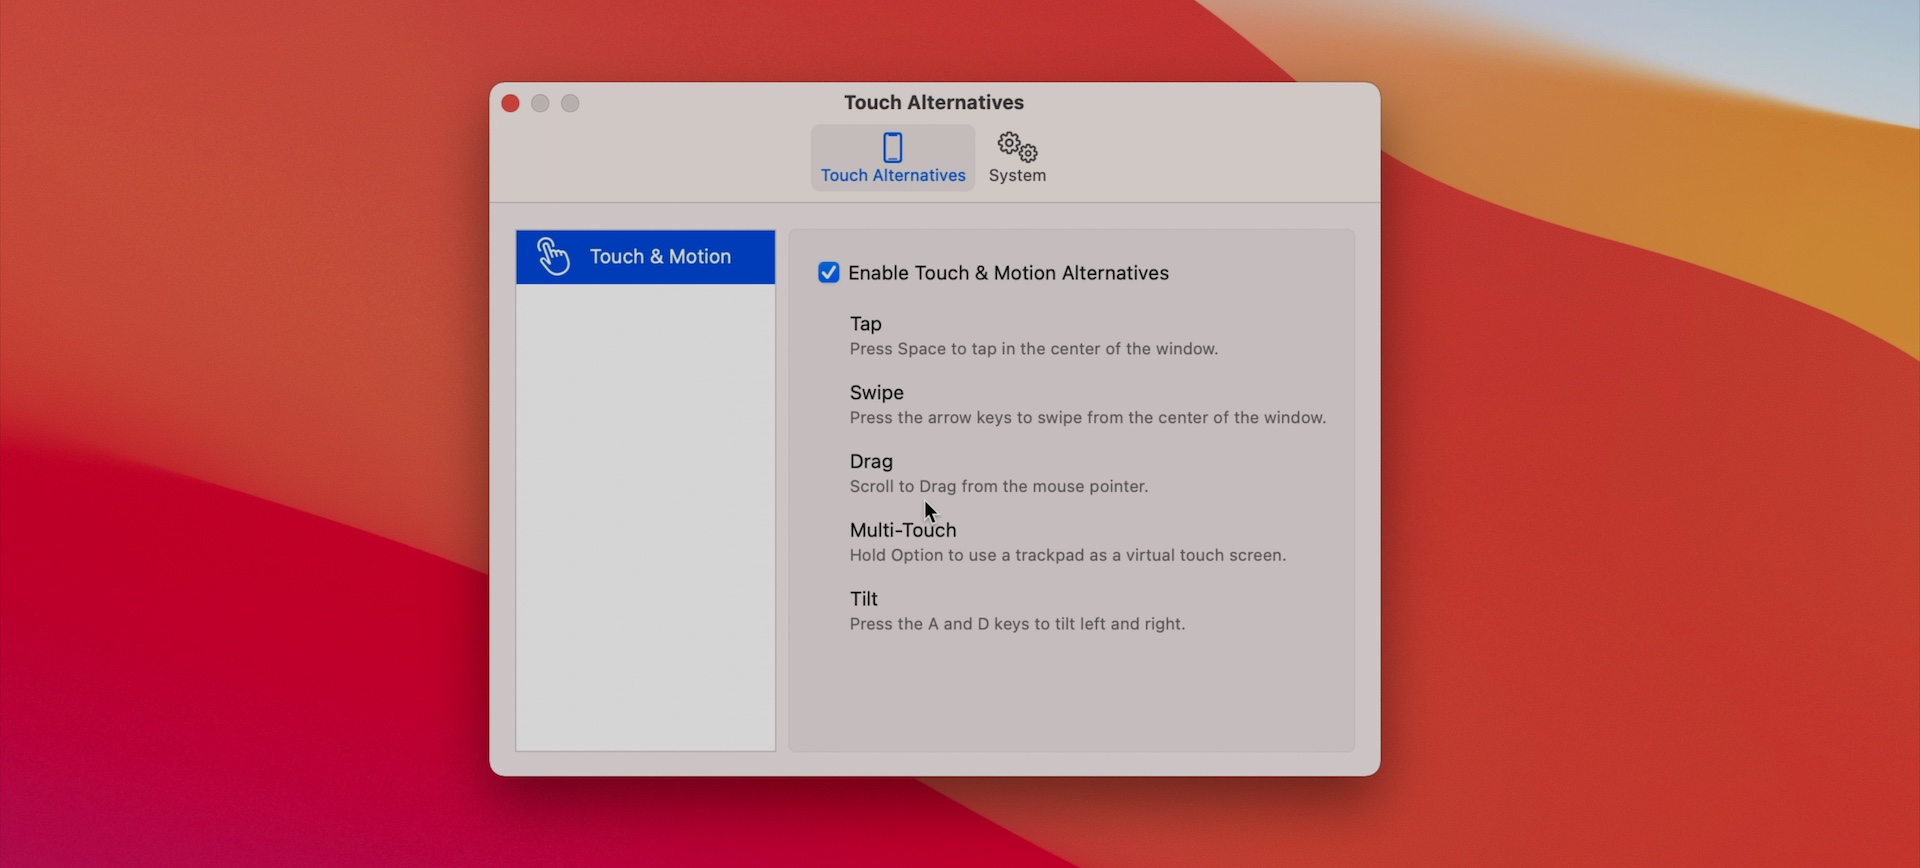Uncheck Enable Touch & Motion Alternatives checkbox
This screenshot has width=1920, height=868.
click(828, 273)
